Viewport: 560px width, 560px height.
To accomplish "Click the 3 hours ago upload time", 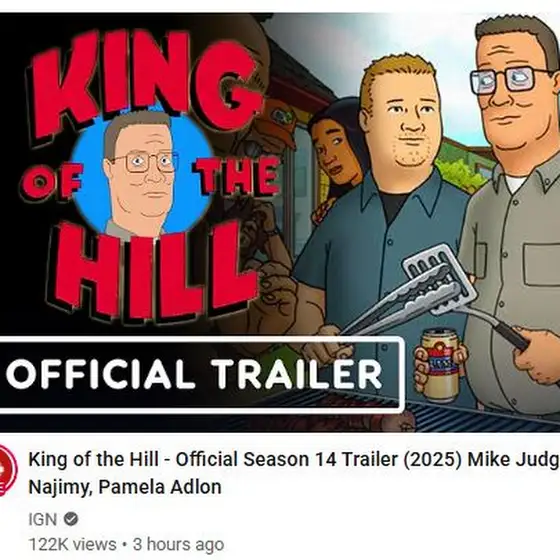I will 179,545.
